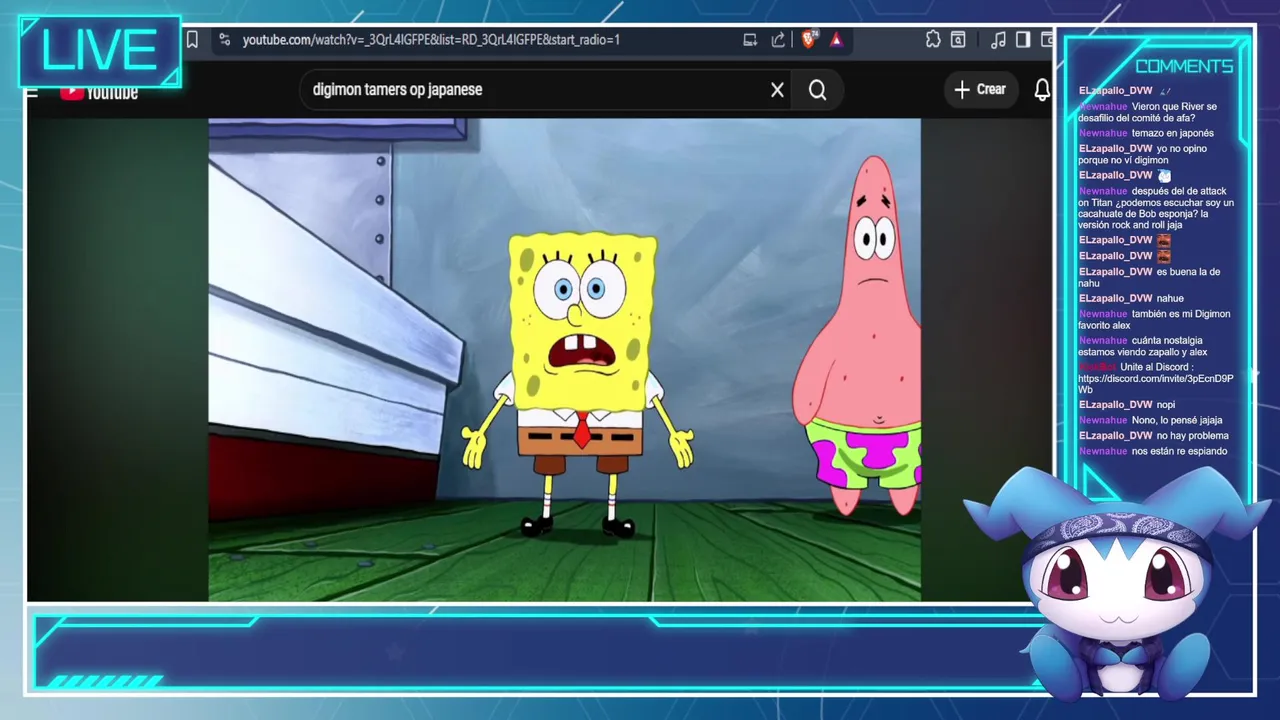Click comment 'no hay problema'
Viewport: 1280px width, 720px height.
(1192, 436)
